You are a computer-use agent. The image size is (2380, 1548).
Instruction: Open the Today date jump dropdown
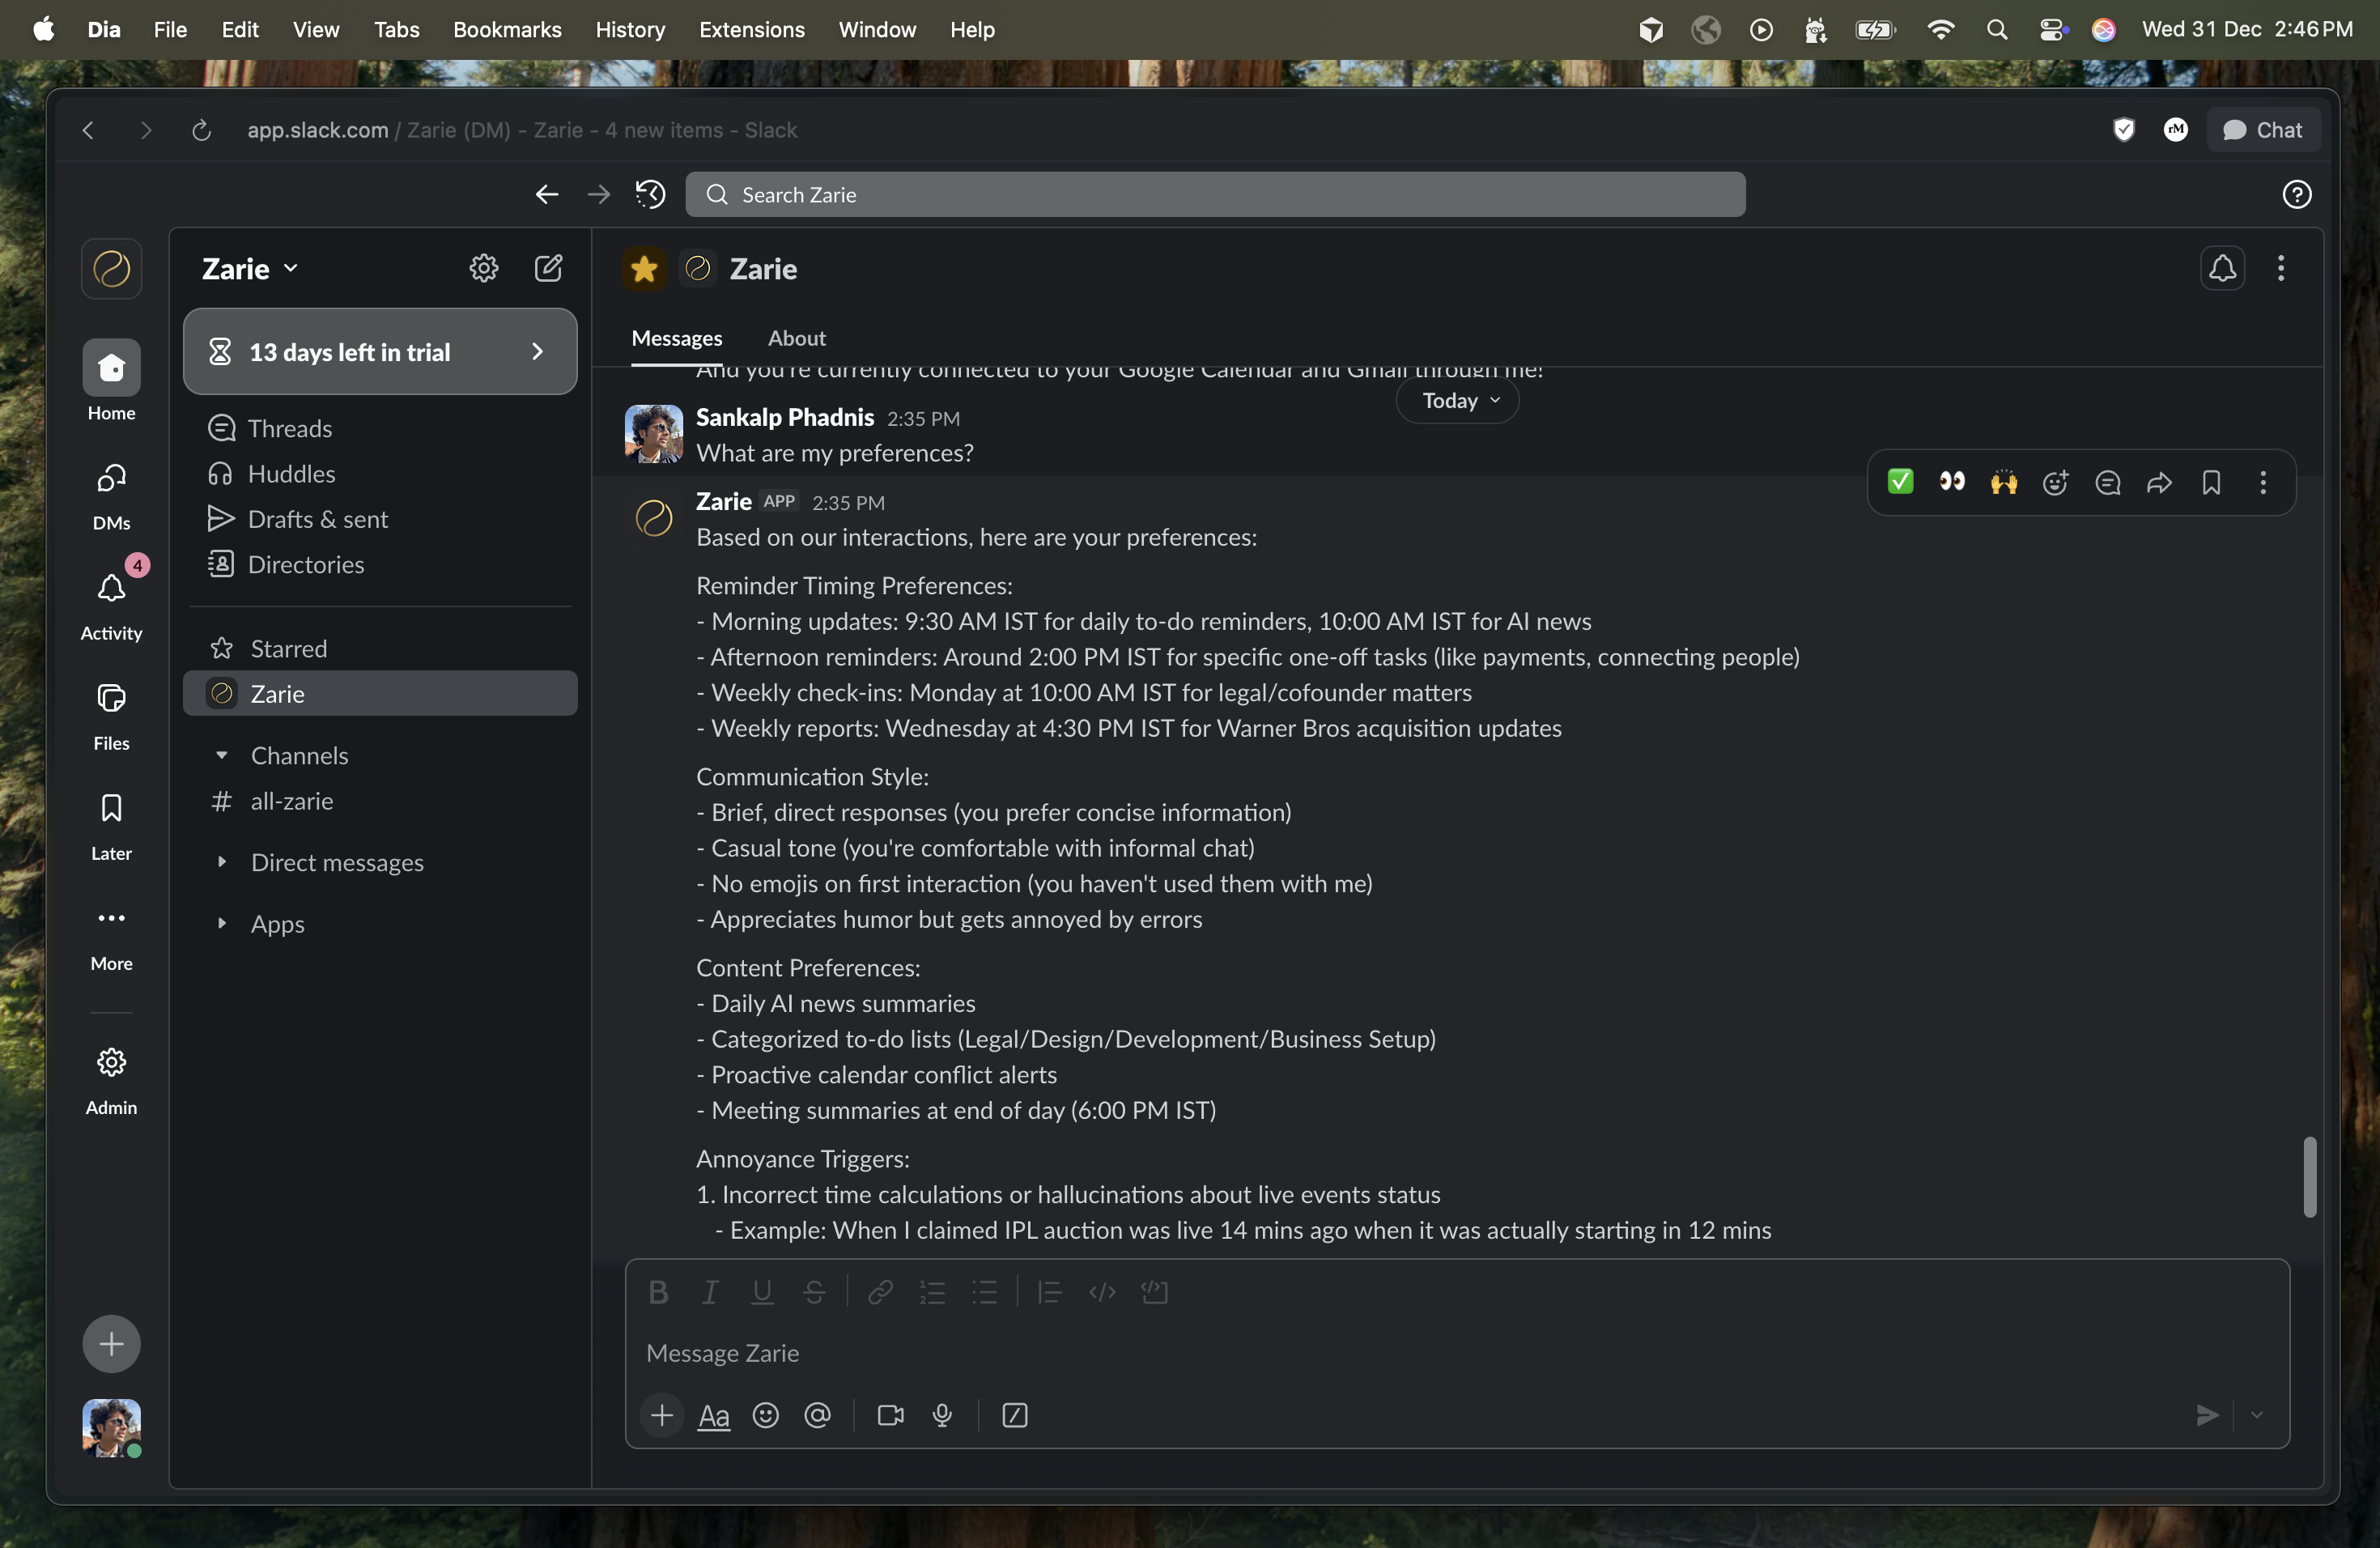[1458, 401]
